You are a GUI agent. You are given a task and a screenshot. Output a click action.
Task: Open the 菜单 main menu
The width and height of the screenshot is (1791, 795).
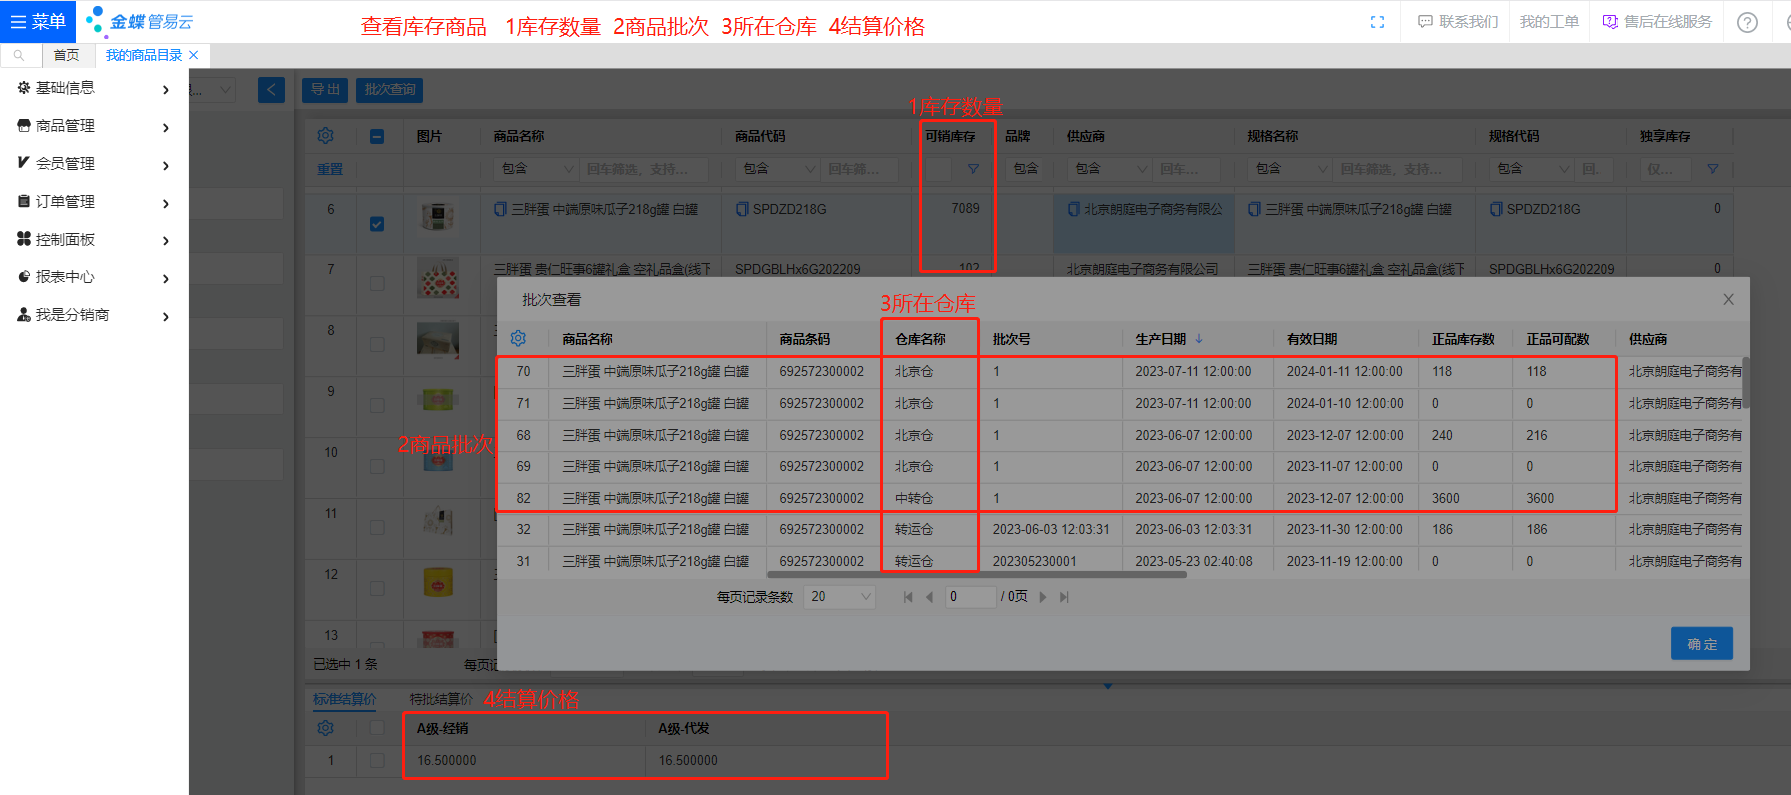[38, 21]
